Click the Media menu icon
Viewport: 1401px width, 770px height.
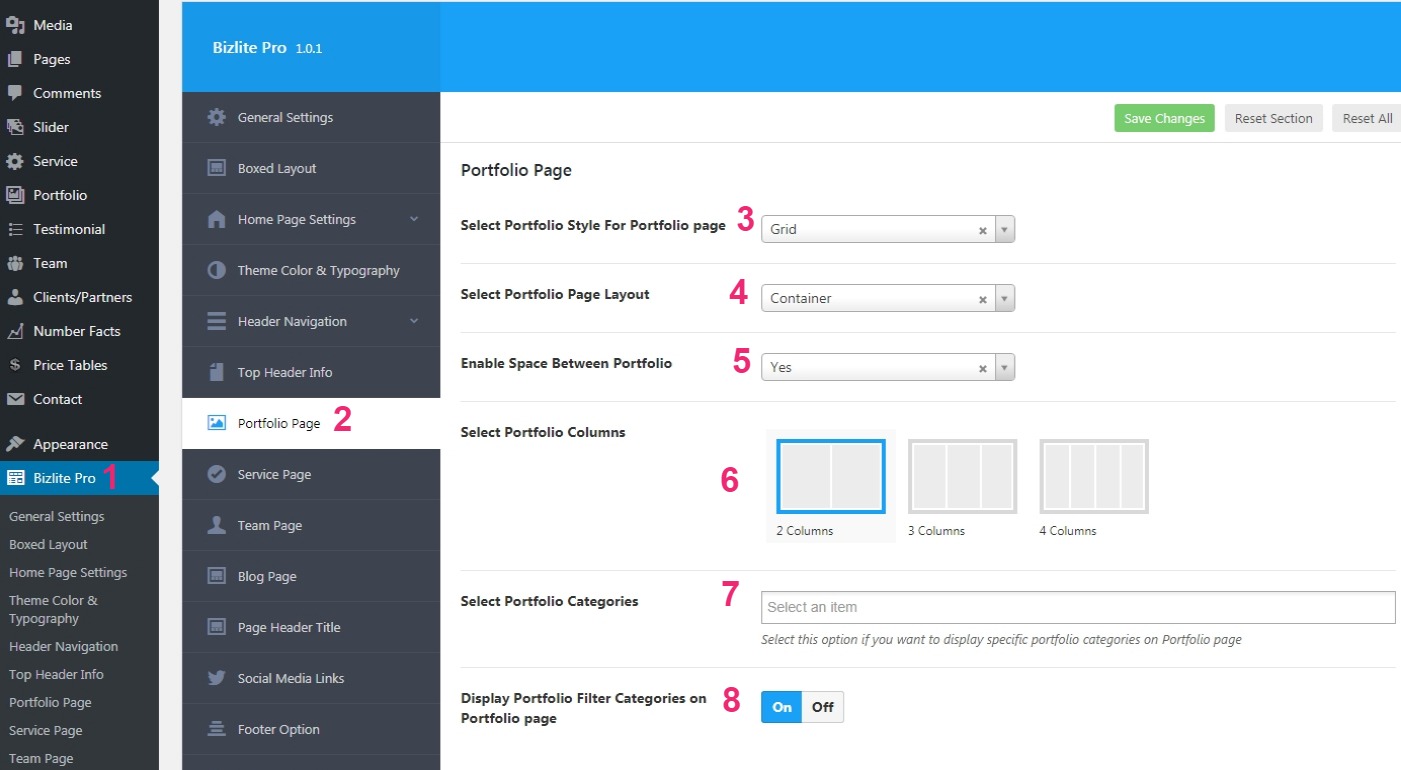coord(15,25)
